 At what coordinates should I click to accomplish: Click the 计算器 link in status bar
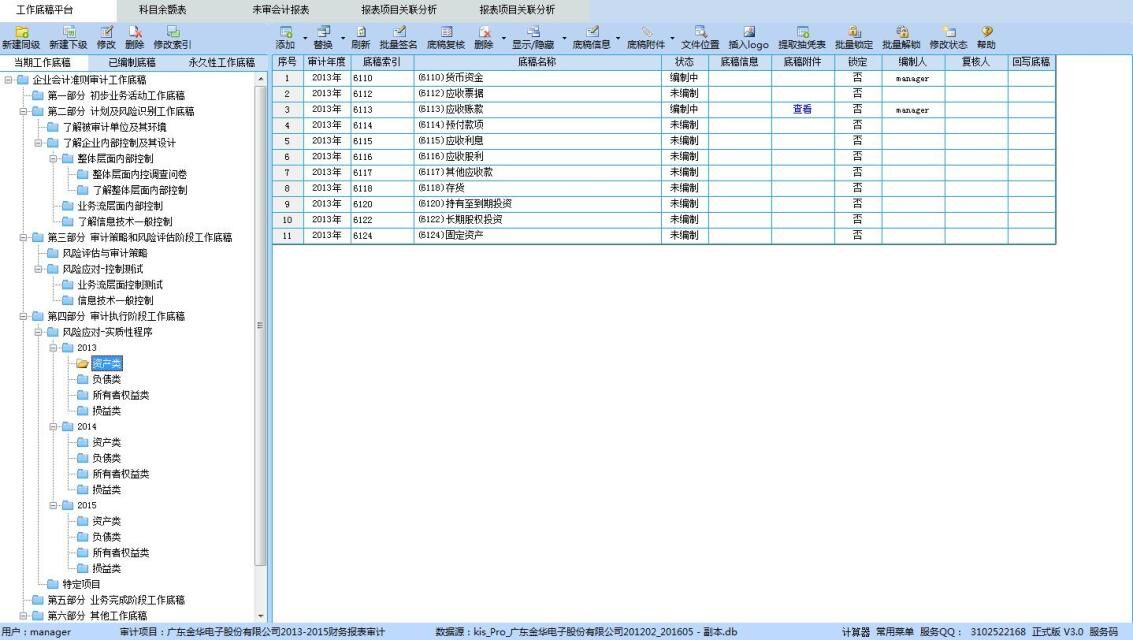855,632
